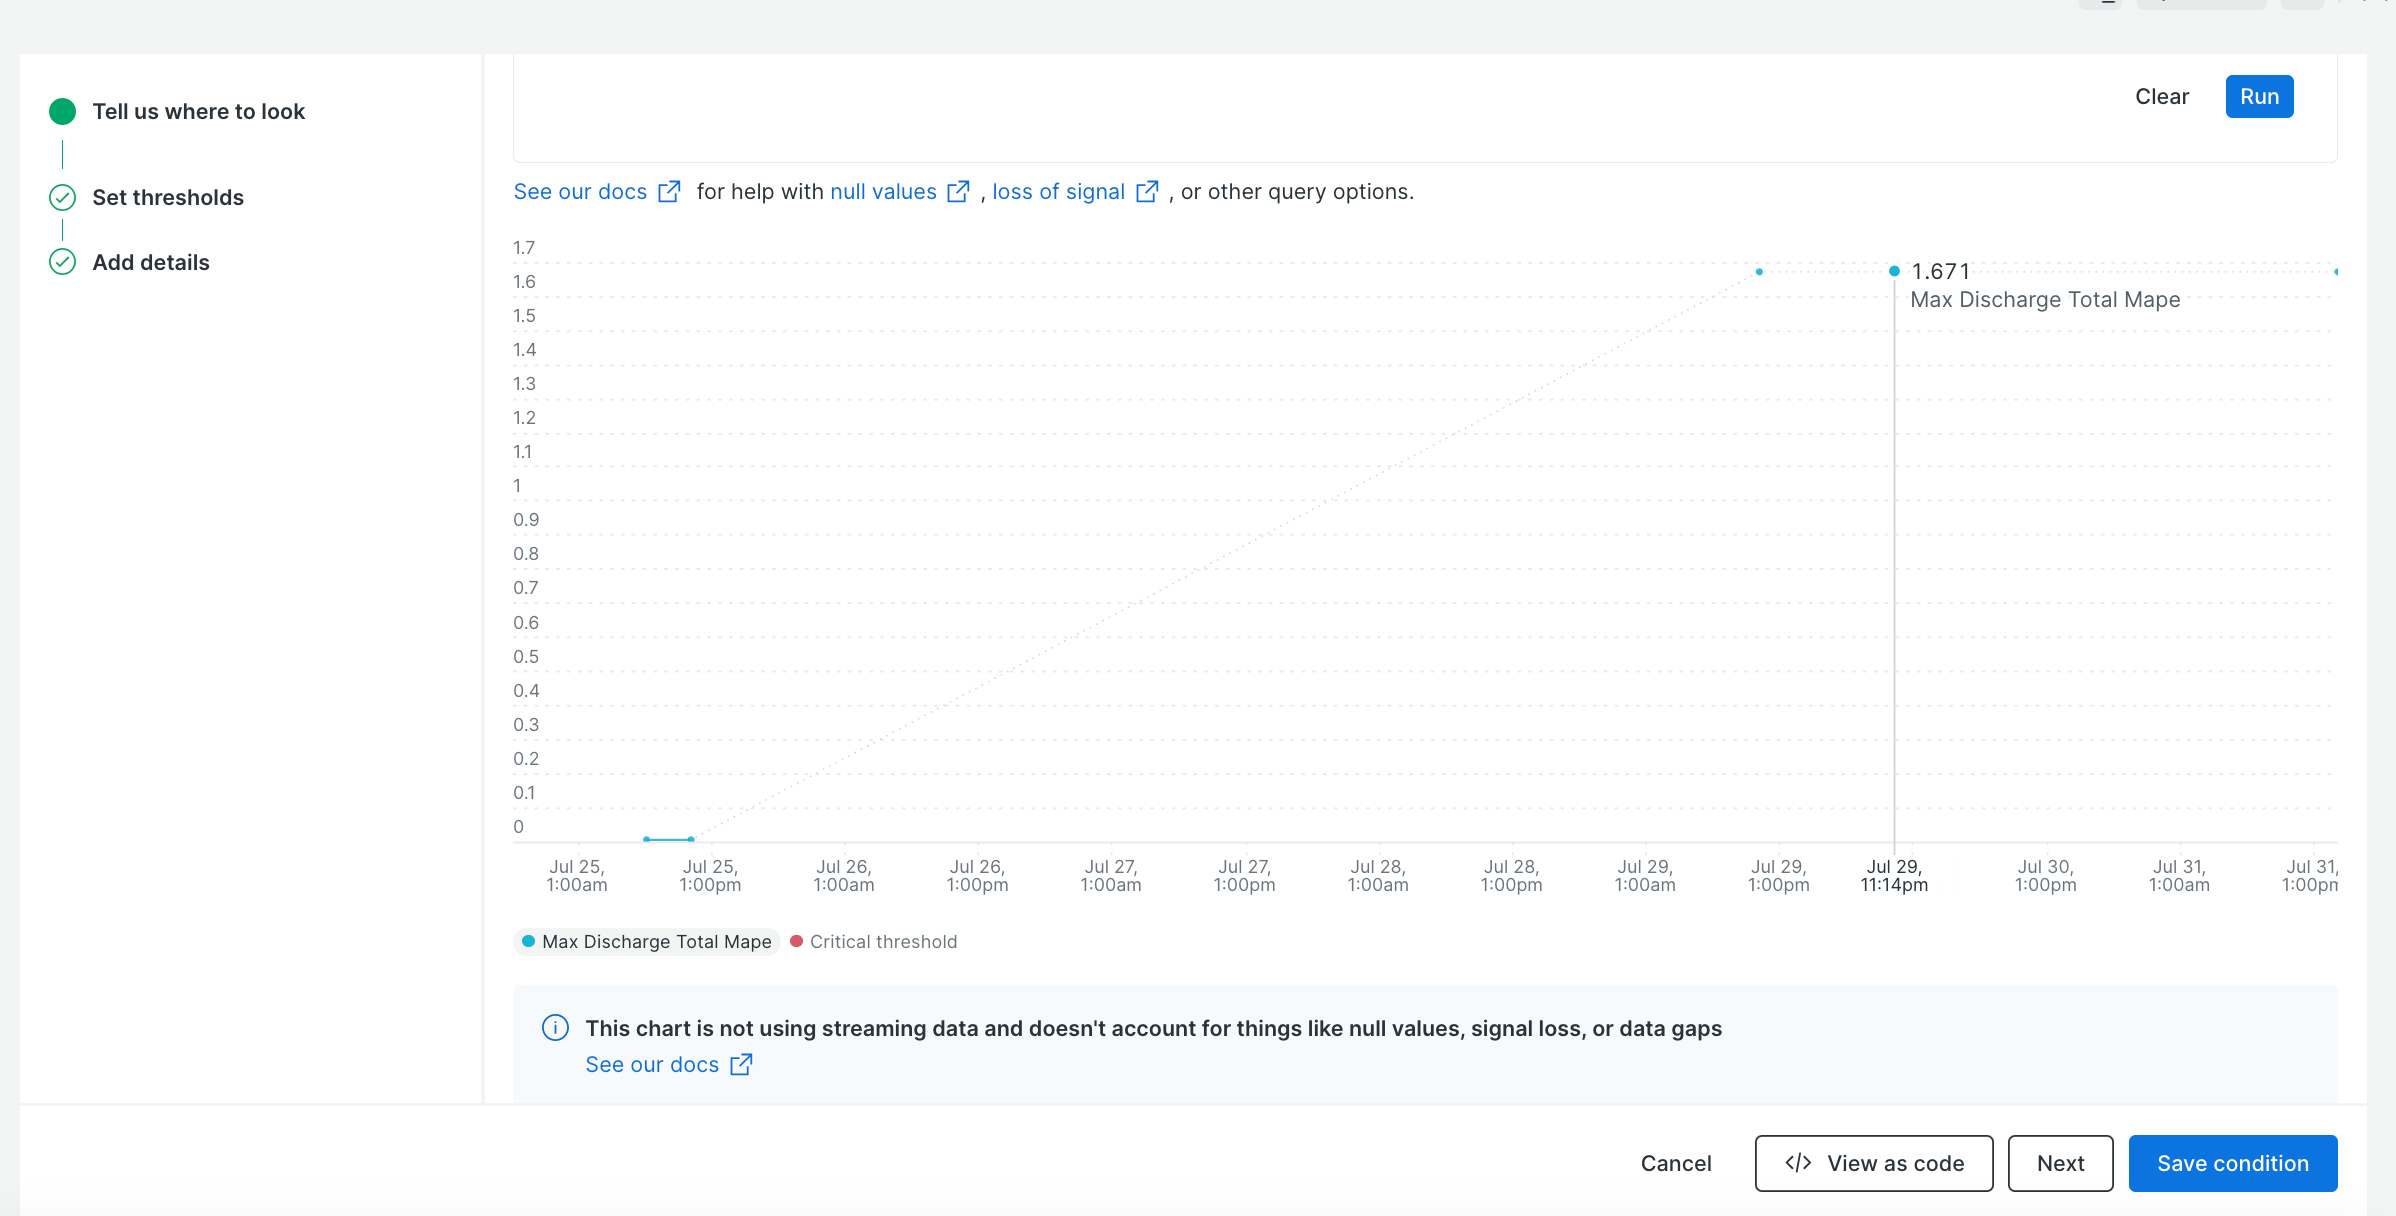Click the checkmark icon for Set thresholds
2396x1216 pixels.
62,197
